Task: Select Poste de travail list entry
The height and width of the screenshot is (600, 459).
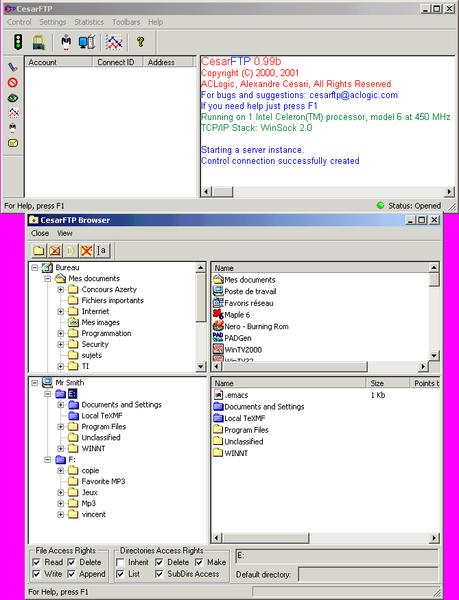Action: [x=245, y=291]
